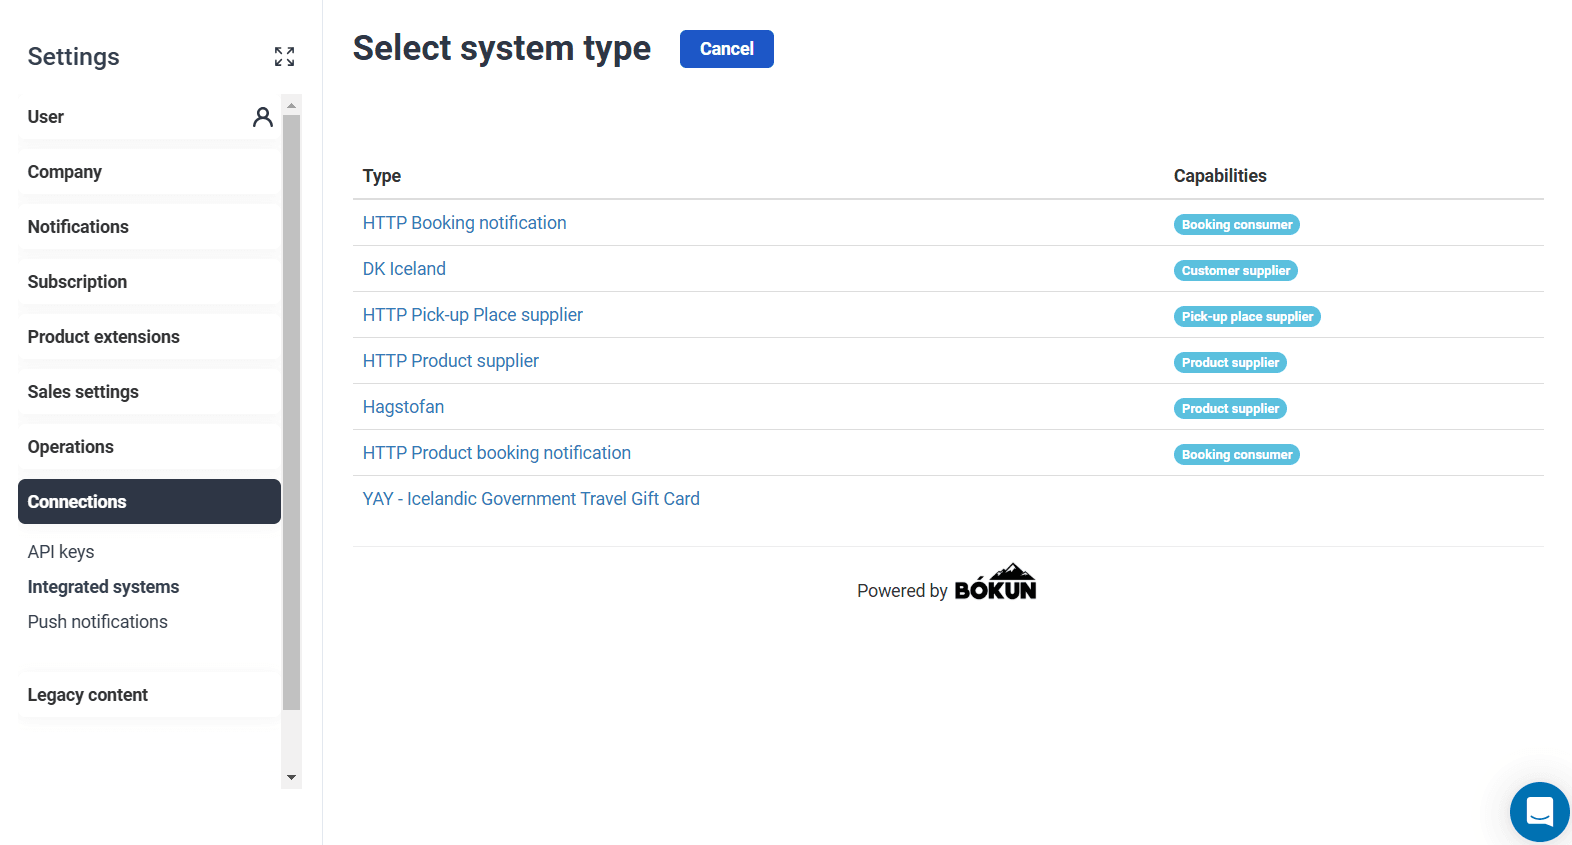Choose HTTP Booking notification type
This screenshot has width=1572, height=845.
click(x=464, y=223)
